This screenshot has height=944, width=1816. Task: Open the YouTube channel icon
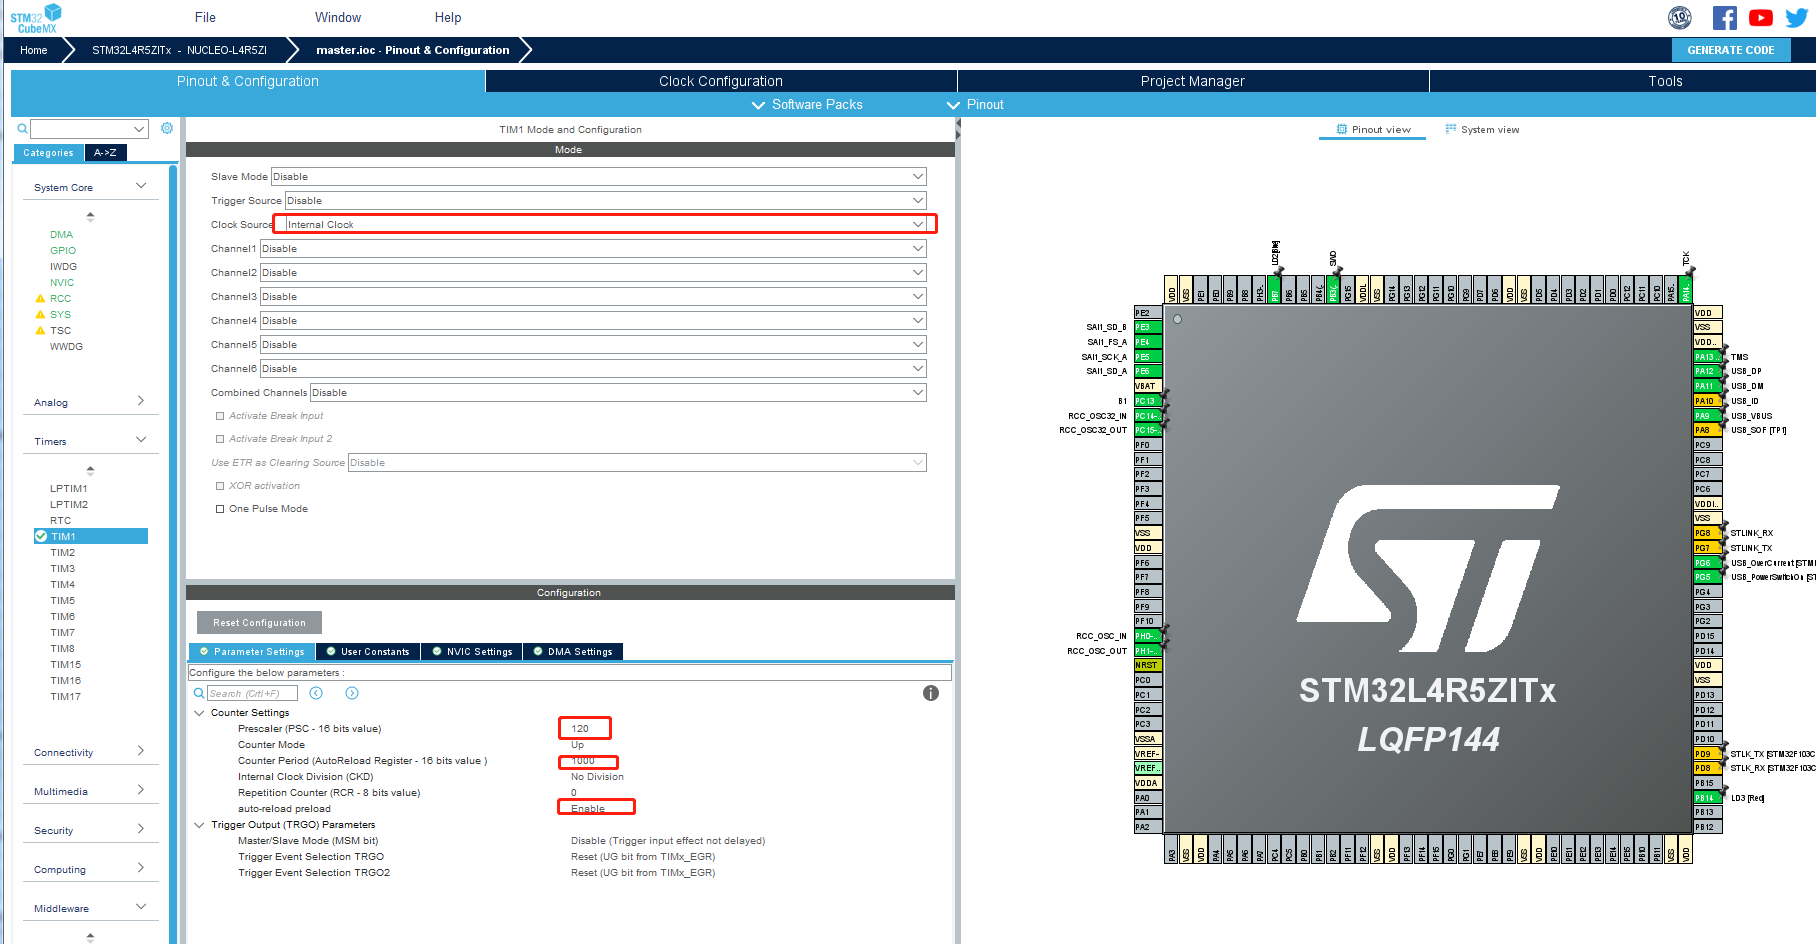[x=1760, y=17]
